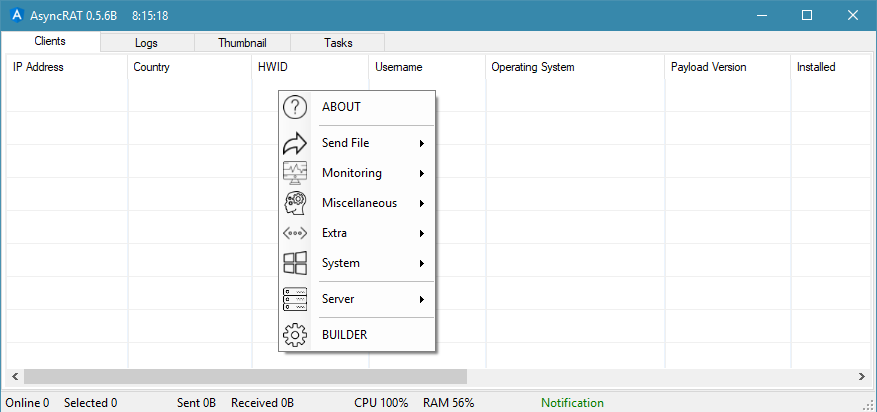Sort by the Country column header
877x412 pixels.
(190, 67)
